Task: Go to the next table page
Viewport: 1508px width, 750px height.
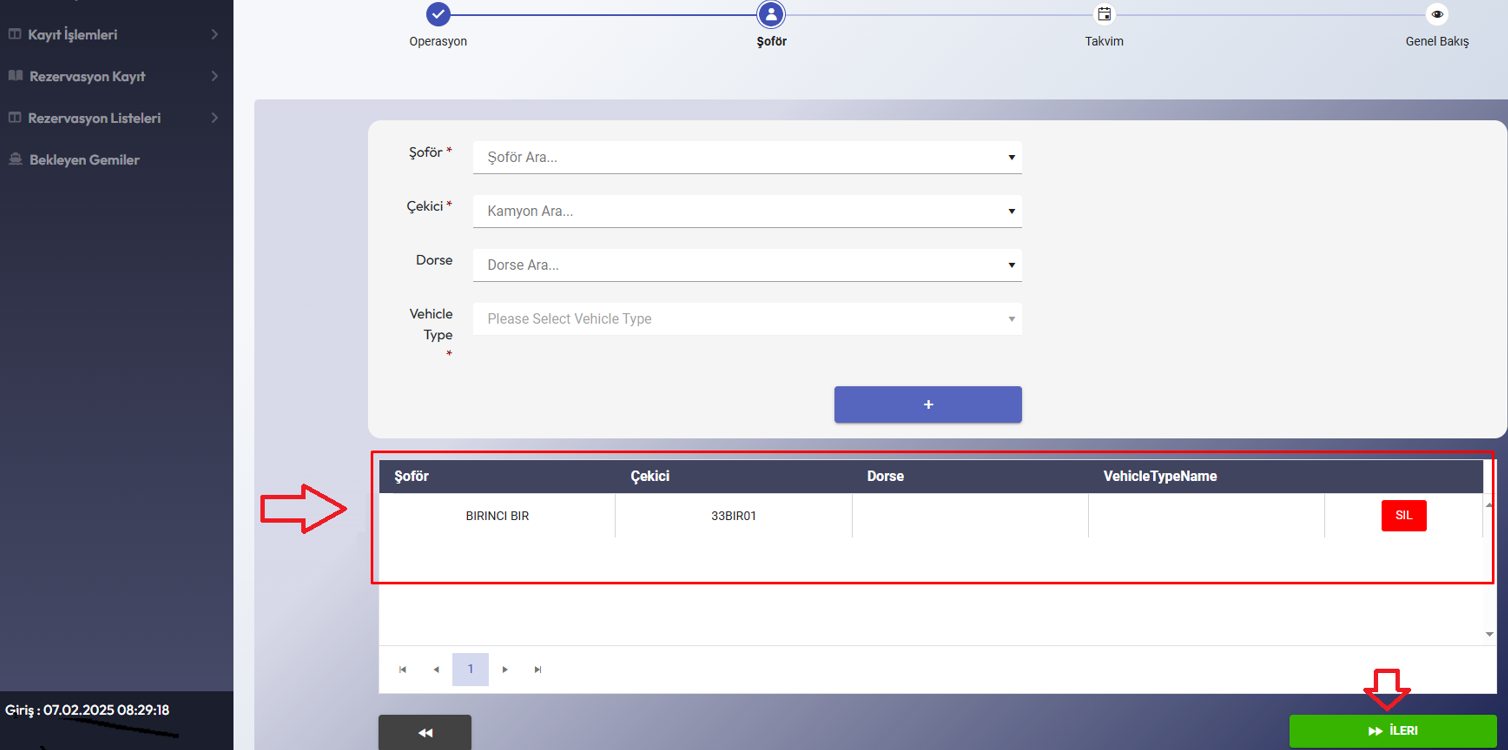Action: coord(505,670)
